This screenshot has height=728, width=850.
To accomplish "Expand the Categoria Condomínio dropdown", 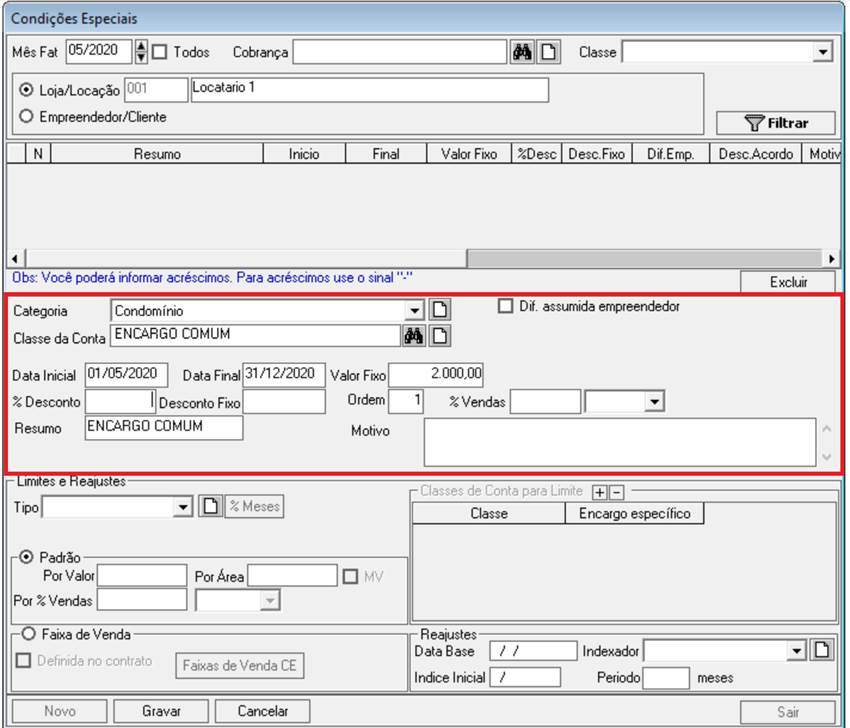I will click(415, 311).
